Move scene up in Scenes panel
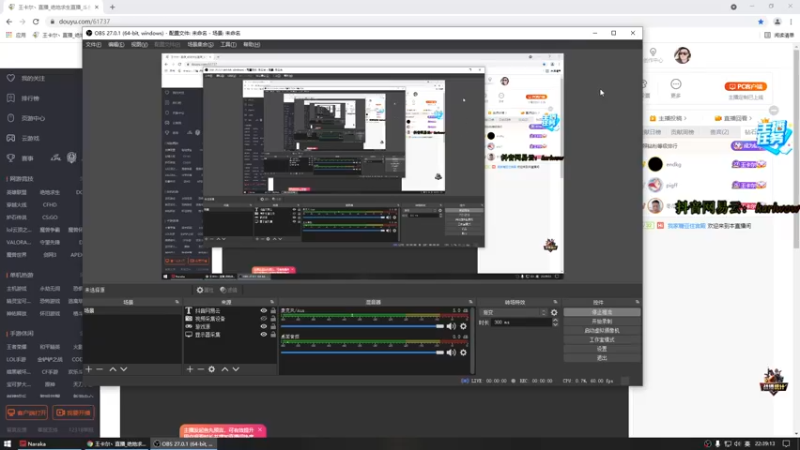 coord(113,369)
